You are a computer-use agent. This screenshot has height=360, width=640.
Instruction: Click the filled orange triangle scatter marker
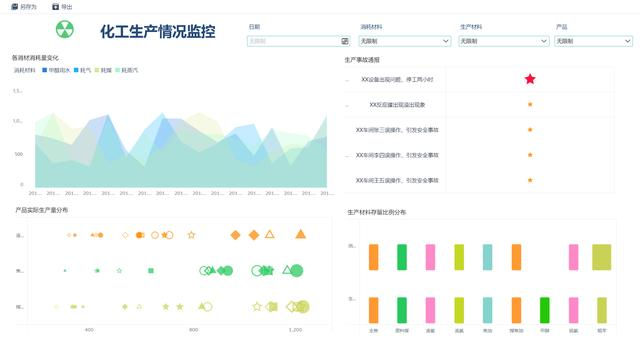[x=301, y=234]
